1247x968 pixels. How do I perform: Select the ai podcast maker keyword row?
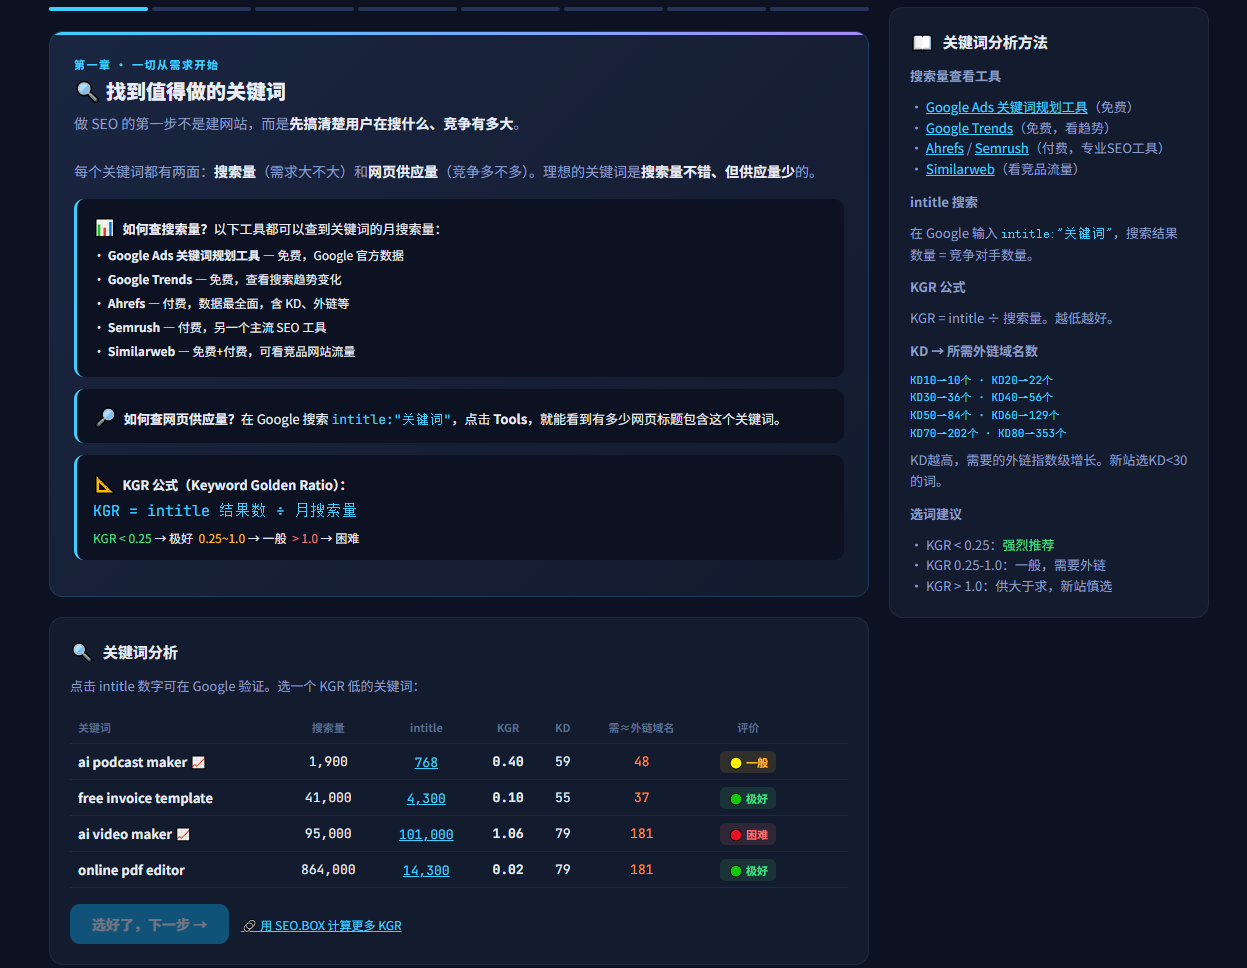(x=459, y=762)
